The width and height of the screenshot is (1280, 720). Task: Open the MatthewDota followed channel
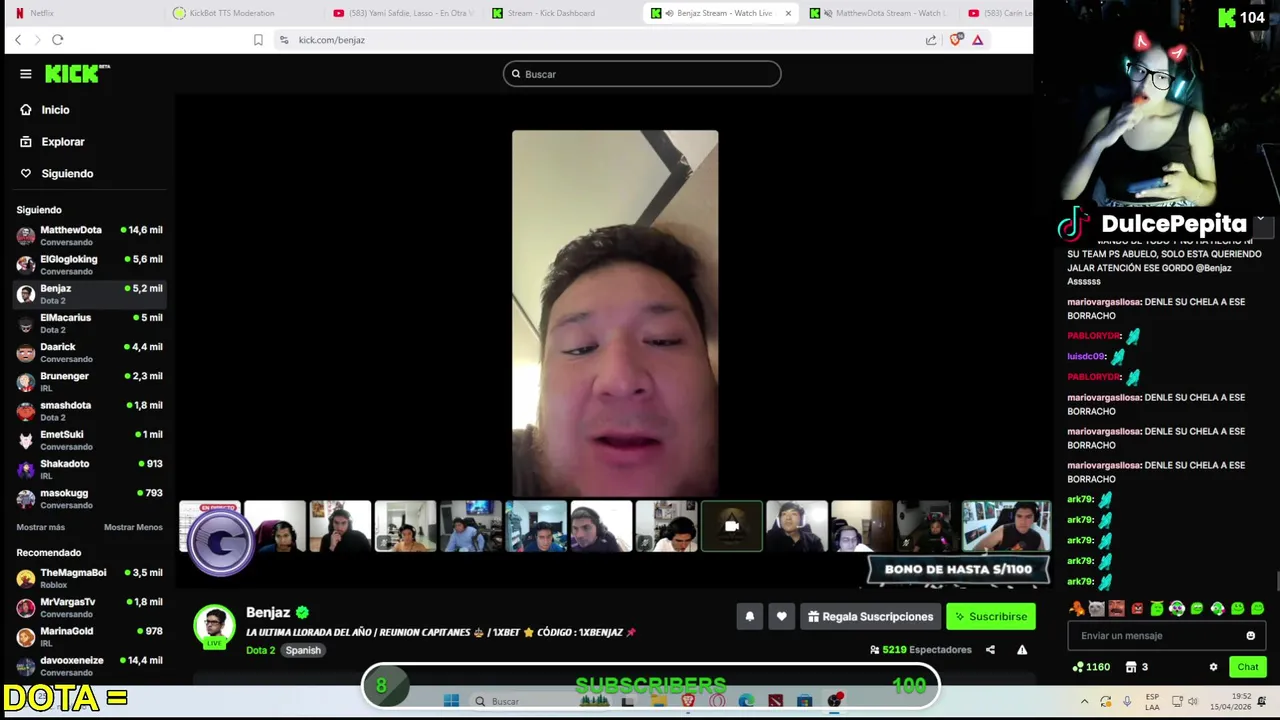coord(89,236)
